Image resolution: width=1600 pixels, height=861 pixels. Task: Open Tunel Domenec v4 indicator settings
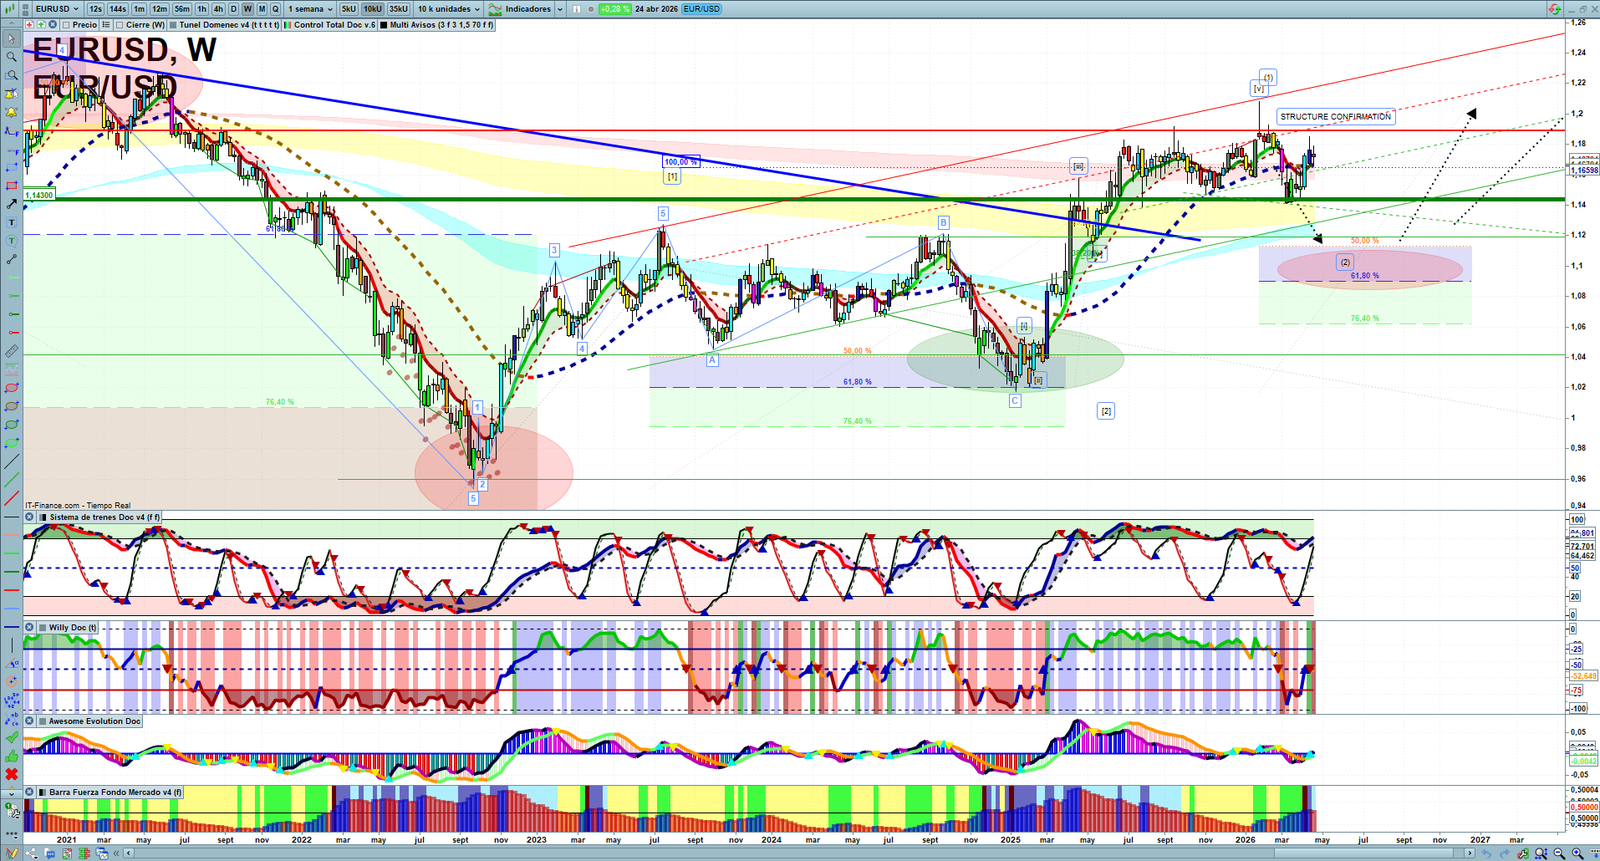coord(225,25)
